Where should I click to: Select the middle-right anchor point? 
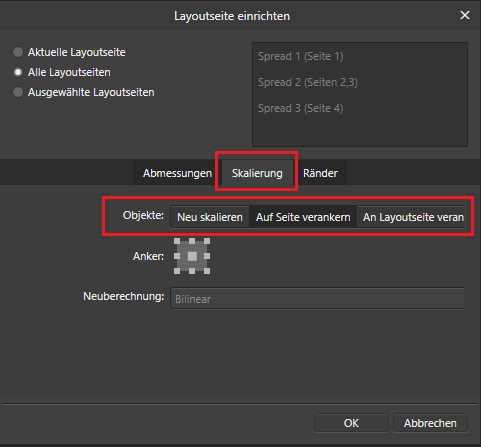click(x=207, y=256)
